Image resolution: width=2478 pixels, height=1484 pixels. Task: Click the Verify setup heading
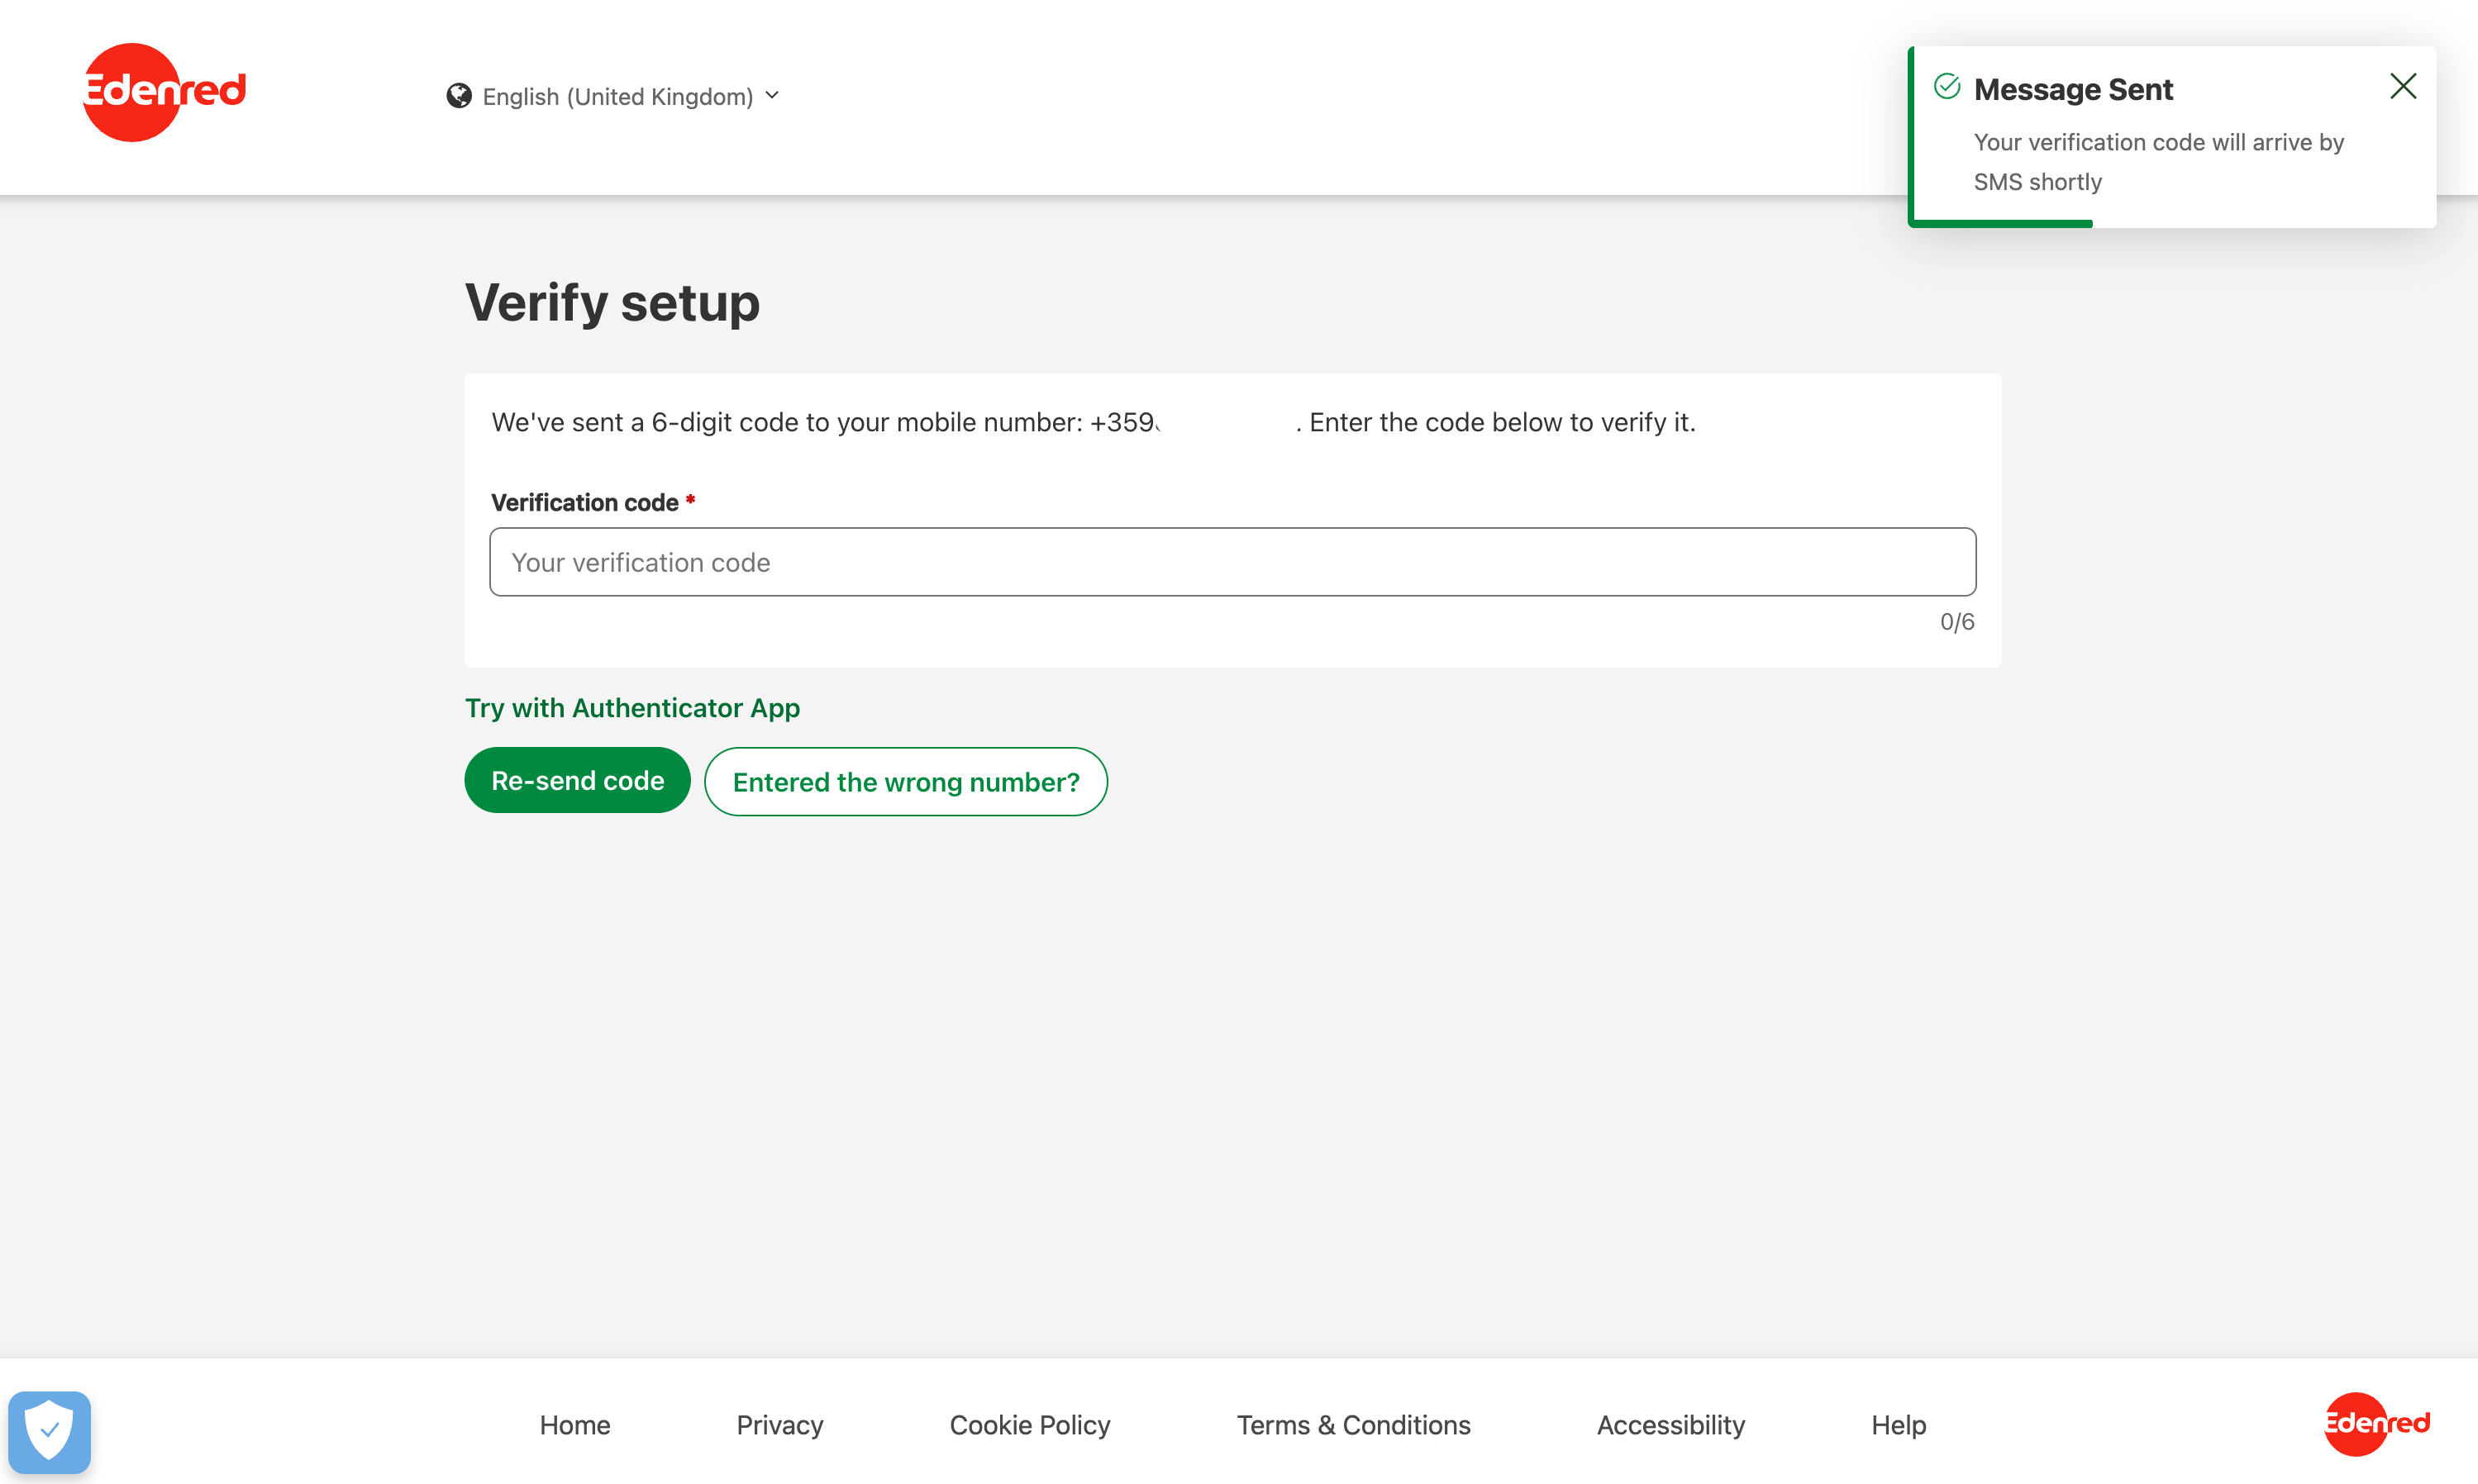pyautogui.click(x=612, y=301)
